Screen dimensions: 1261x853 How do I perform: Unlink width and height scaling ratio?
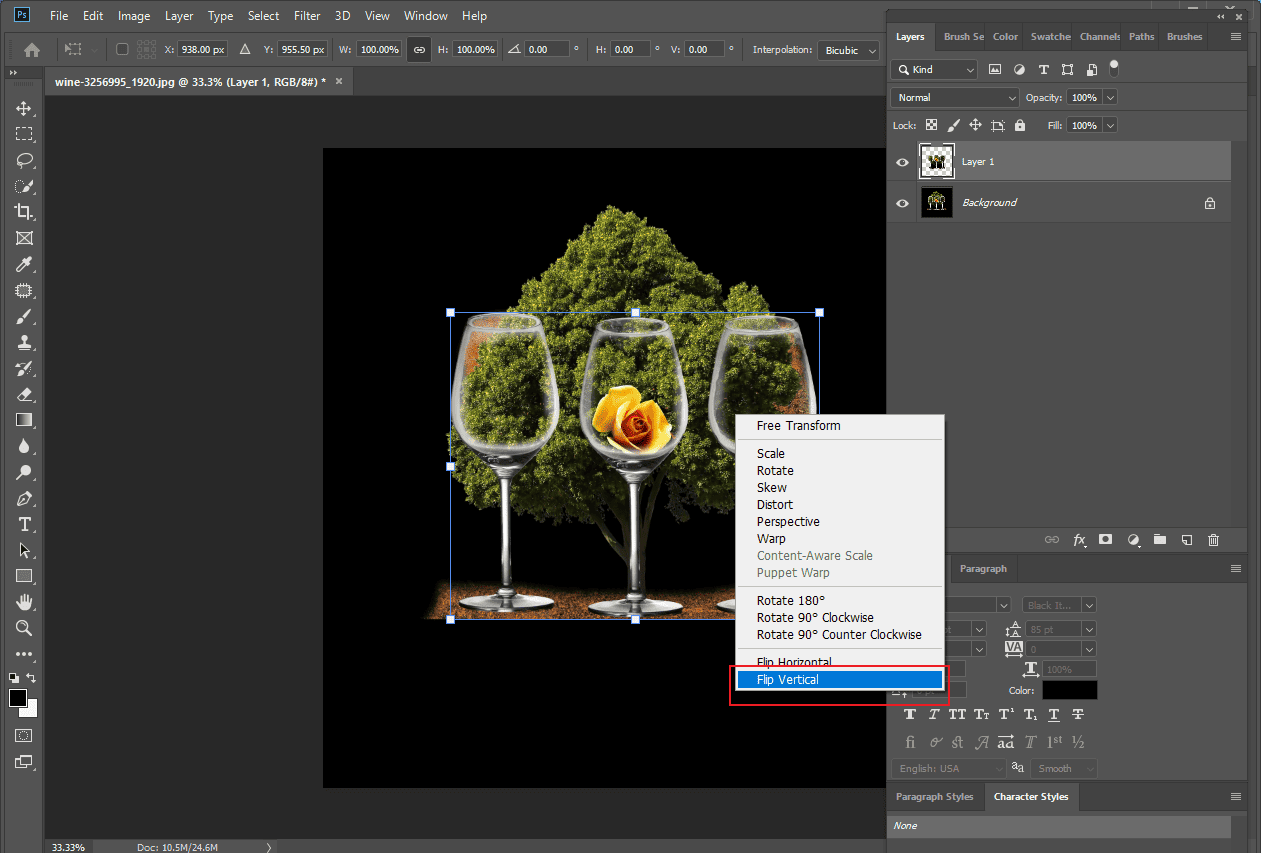click(419, 48)
